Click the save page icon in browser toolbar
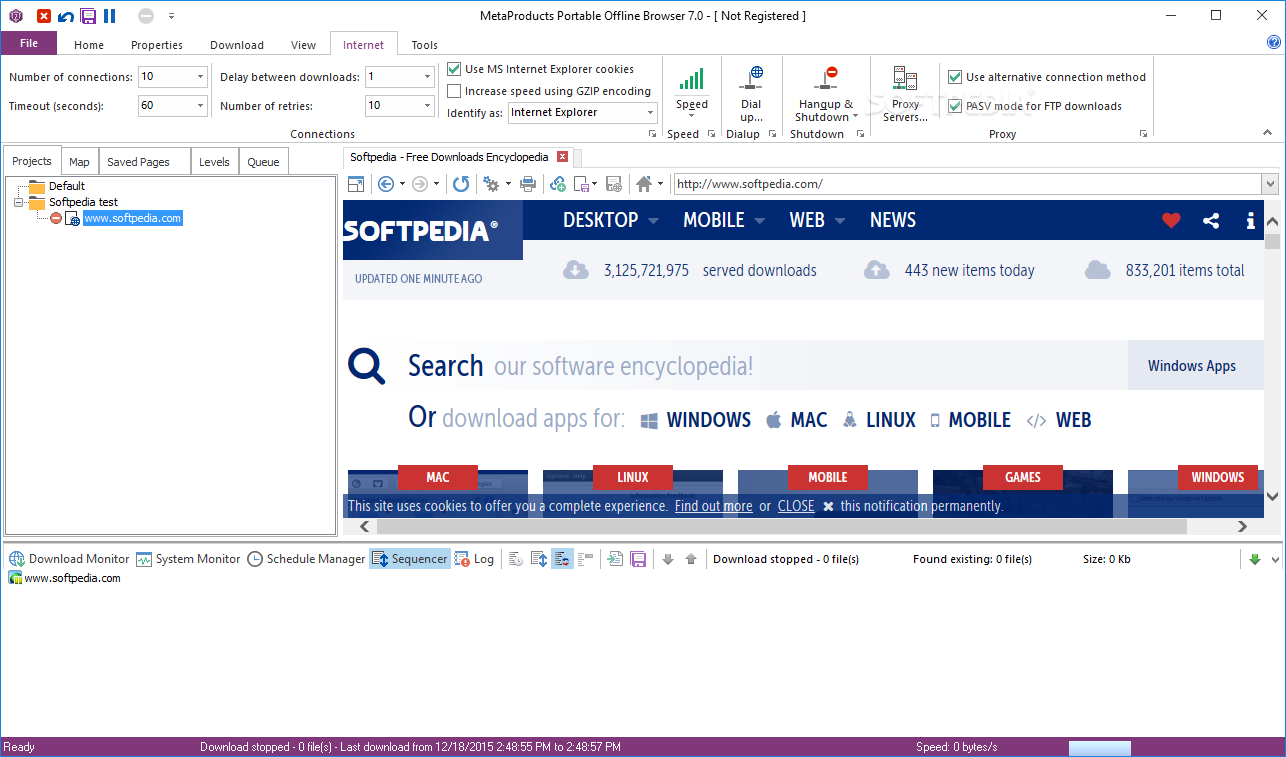Image resolution: width=1286 pixels, height=757 pixels. tap(582, 184)
